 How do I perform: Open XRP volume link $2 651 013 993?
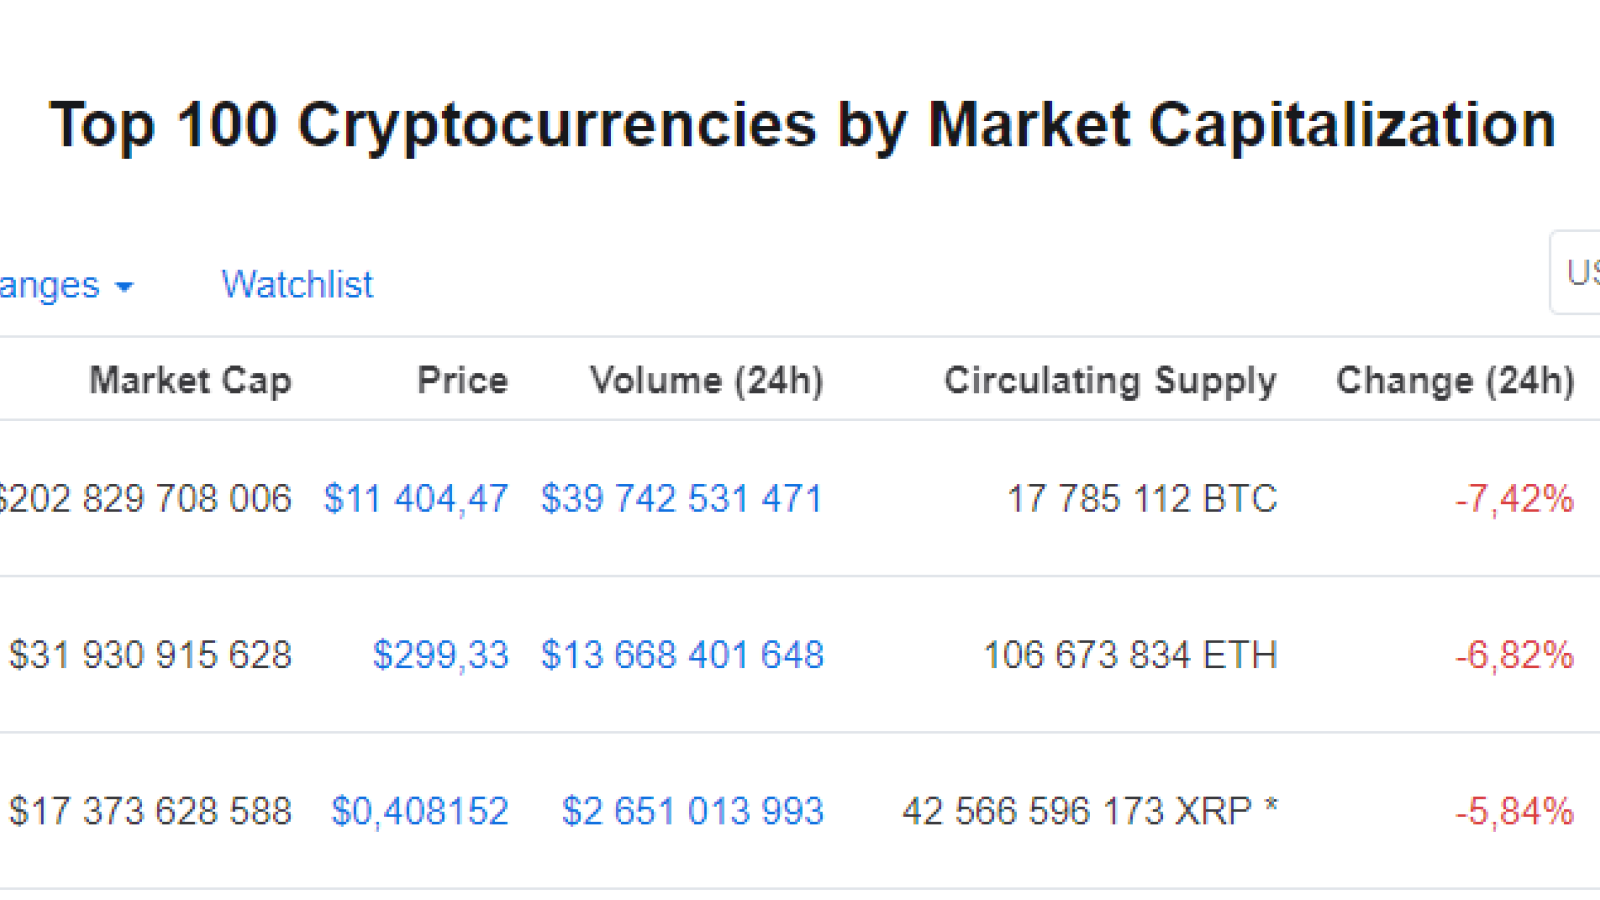click(693, 811)
